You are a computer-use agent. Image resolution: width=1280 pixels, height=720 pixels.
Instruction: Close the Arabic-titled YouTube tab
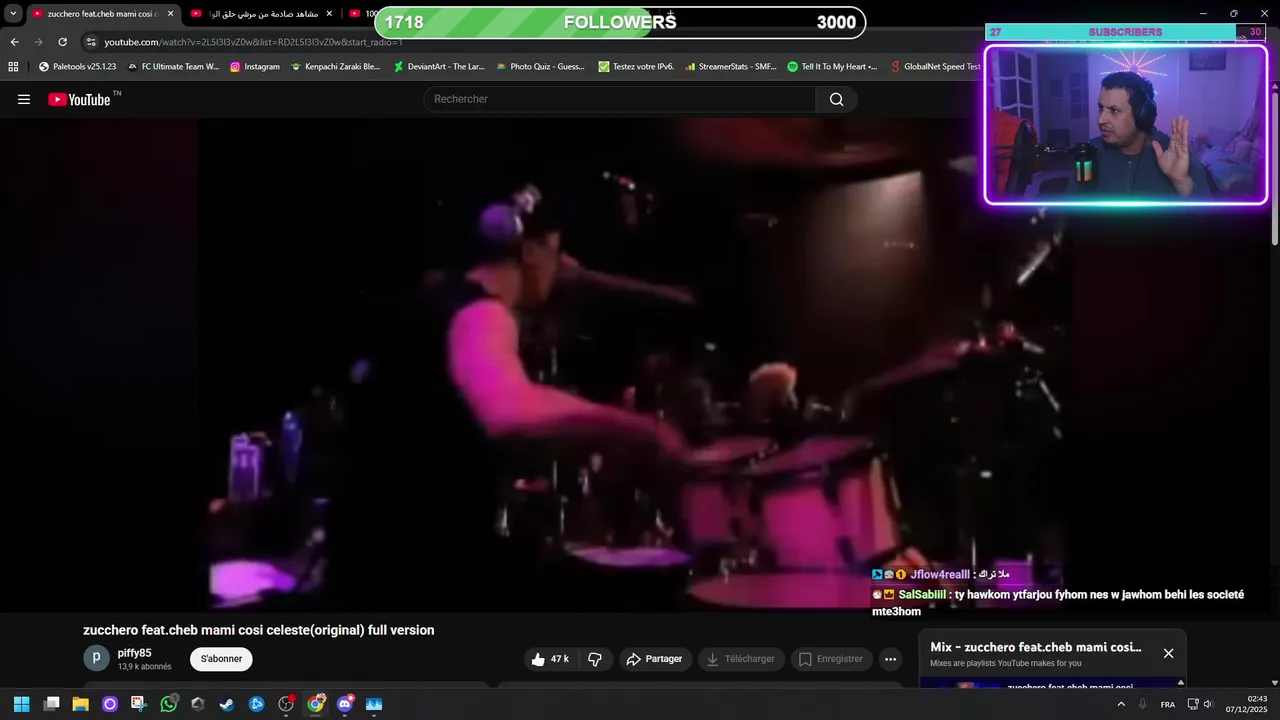point(329,14)
